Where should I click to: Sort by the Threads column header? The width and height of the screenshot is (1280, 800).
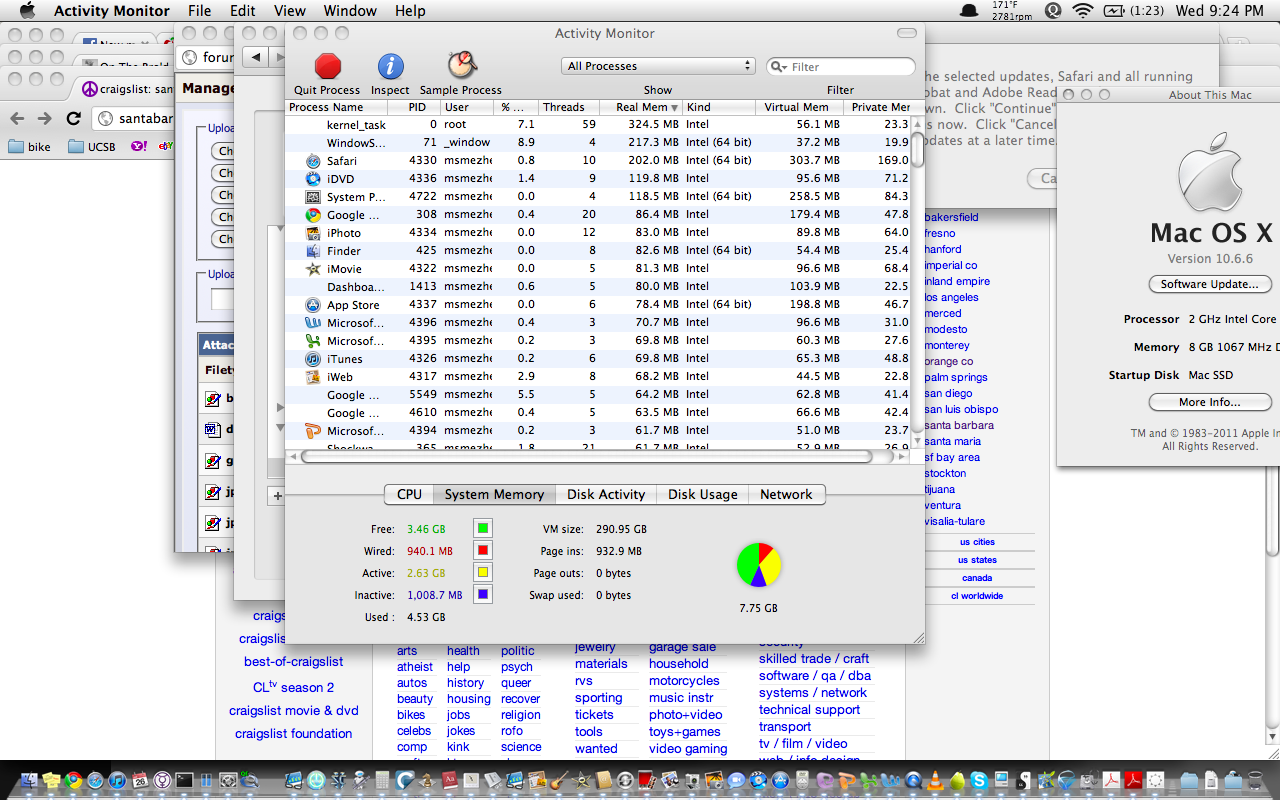(x=568, y=107)
